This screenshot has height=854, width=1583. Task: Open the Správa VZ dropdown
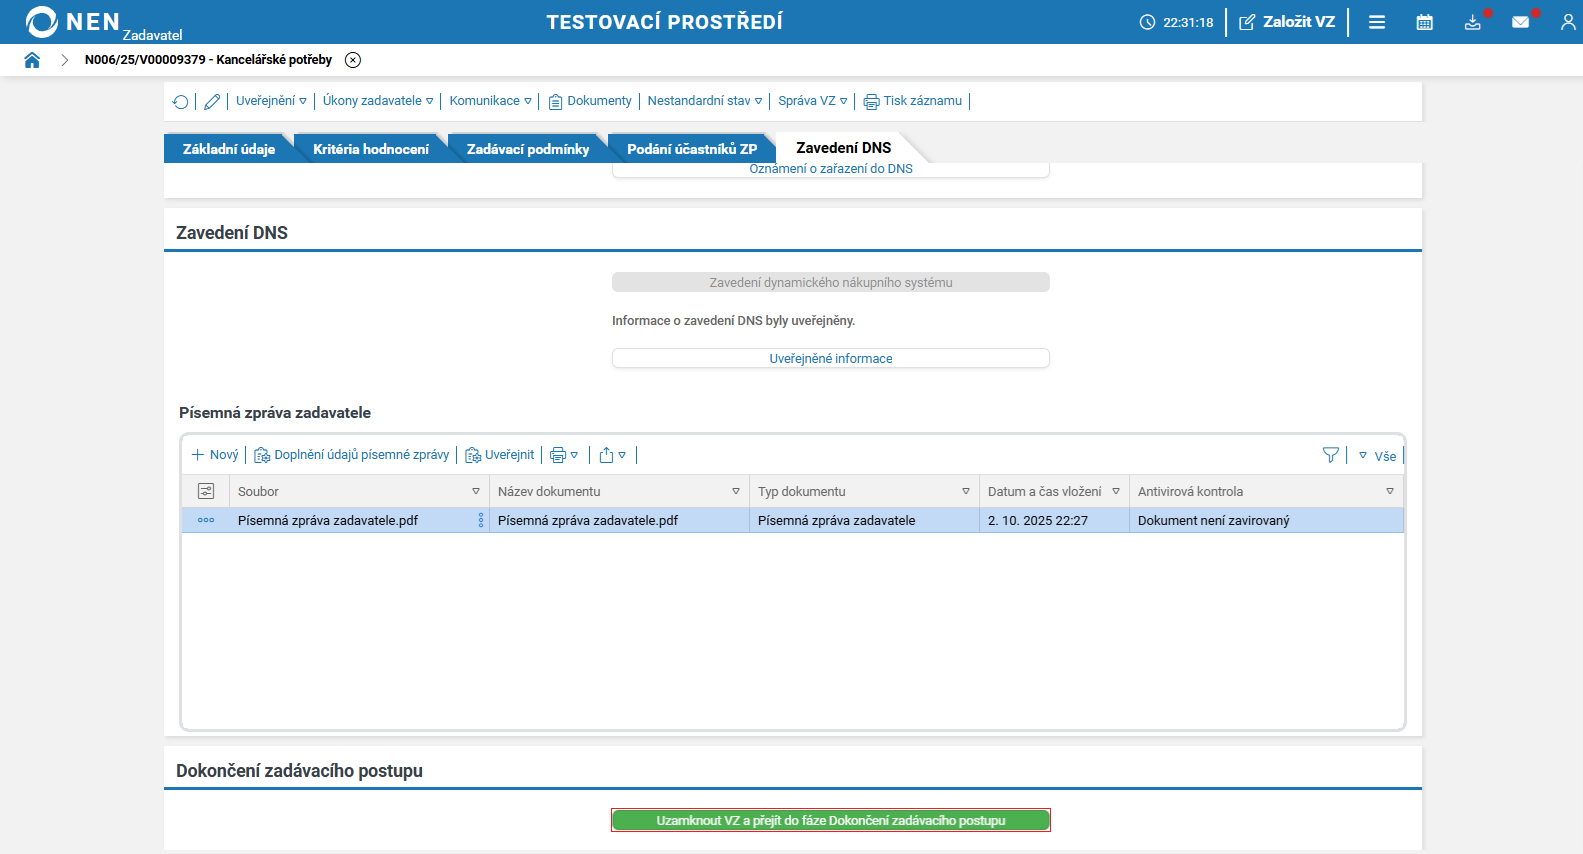point(812,101)
